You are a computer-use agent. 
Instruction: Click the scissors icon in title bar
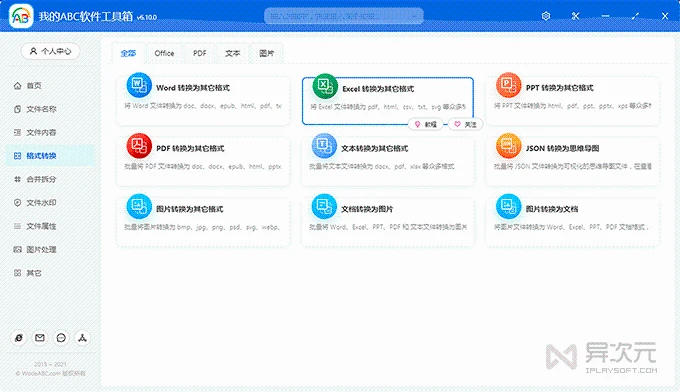point(575,16)
